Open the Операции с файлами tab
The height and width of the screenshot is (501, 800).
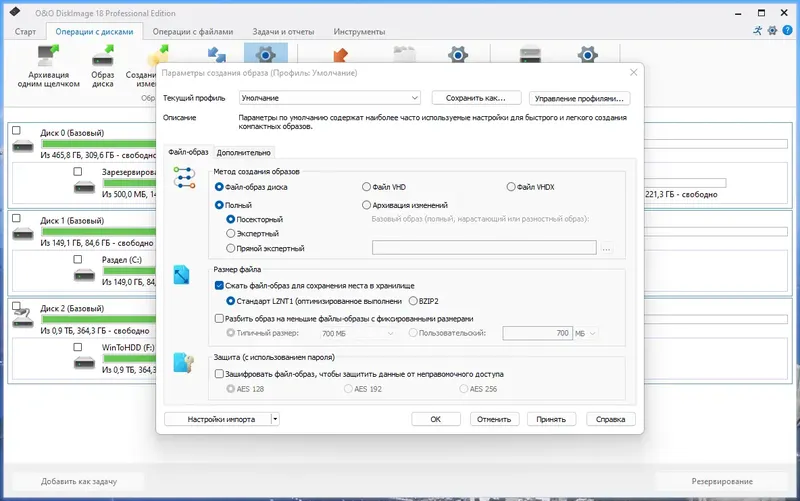[193, 32]
